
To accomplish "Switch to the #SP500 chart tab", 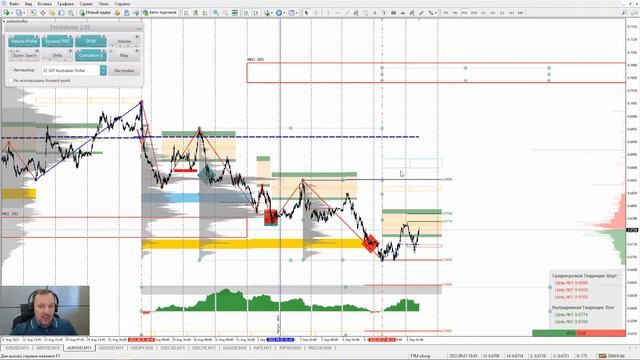I will tap(289, 348).
